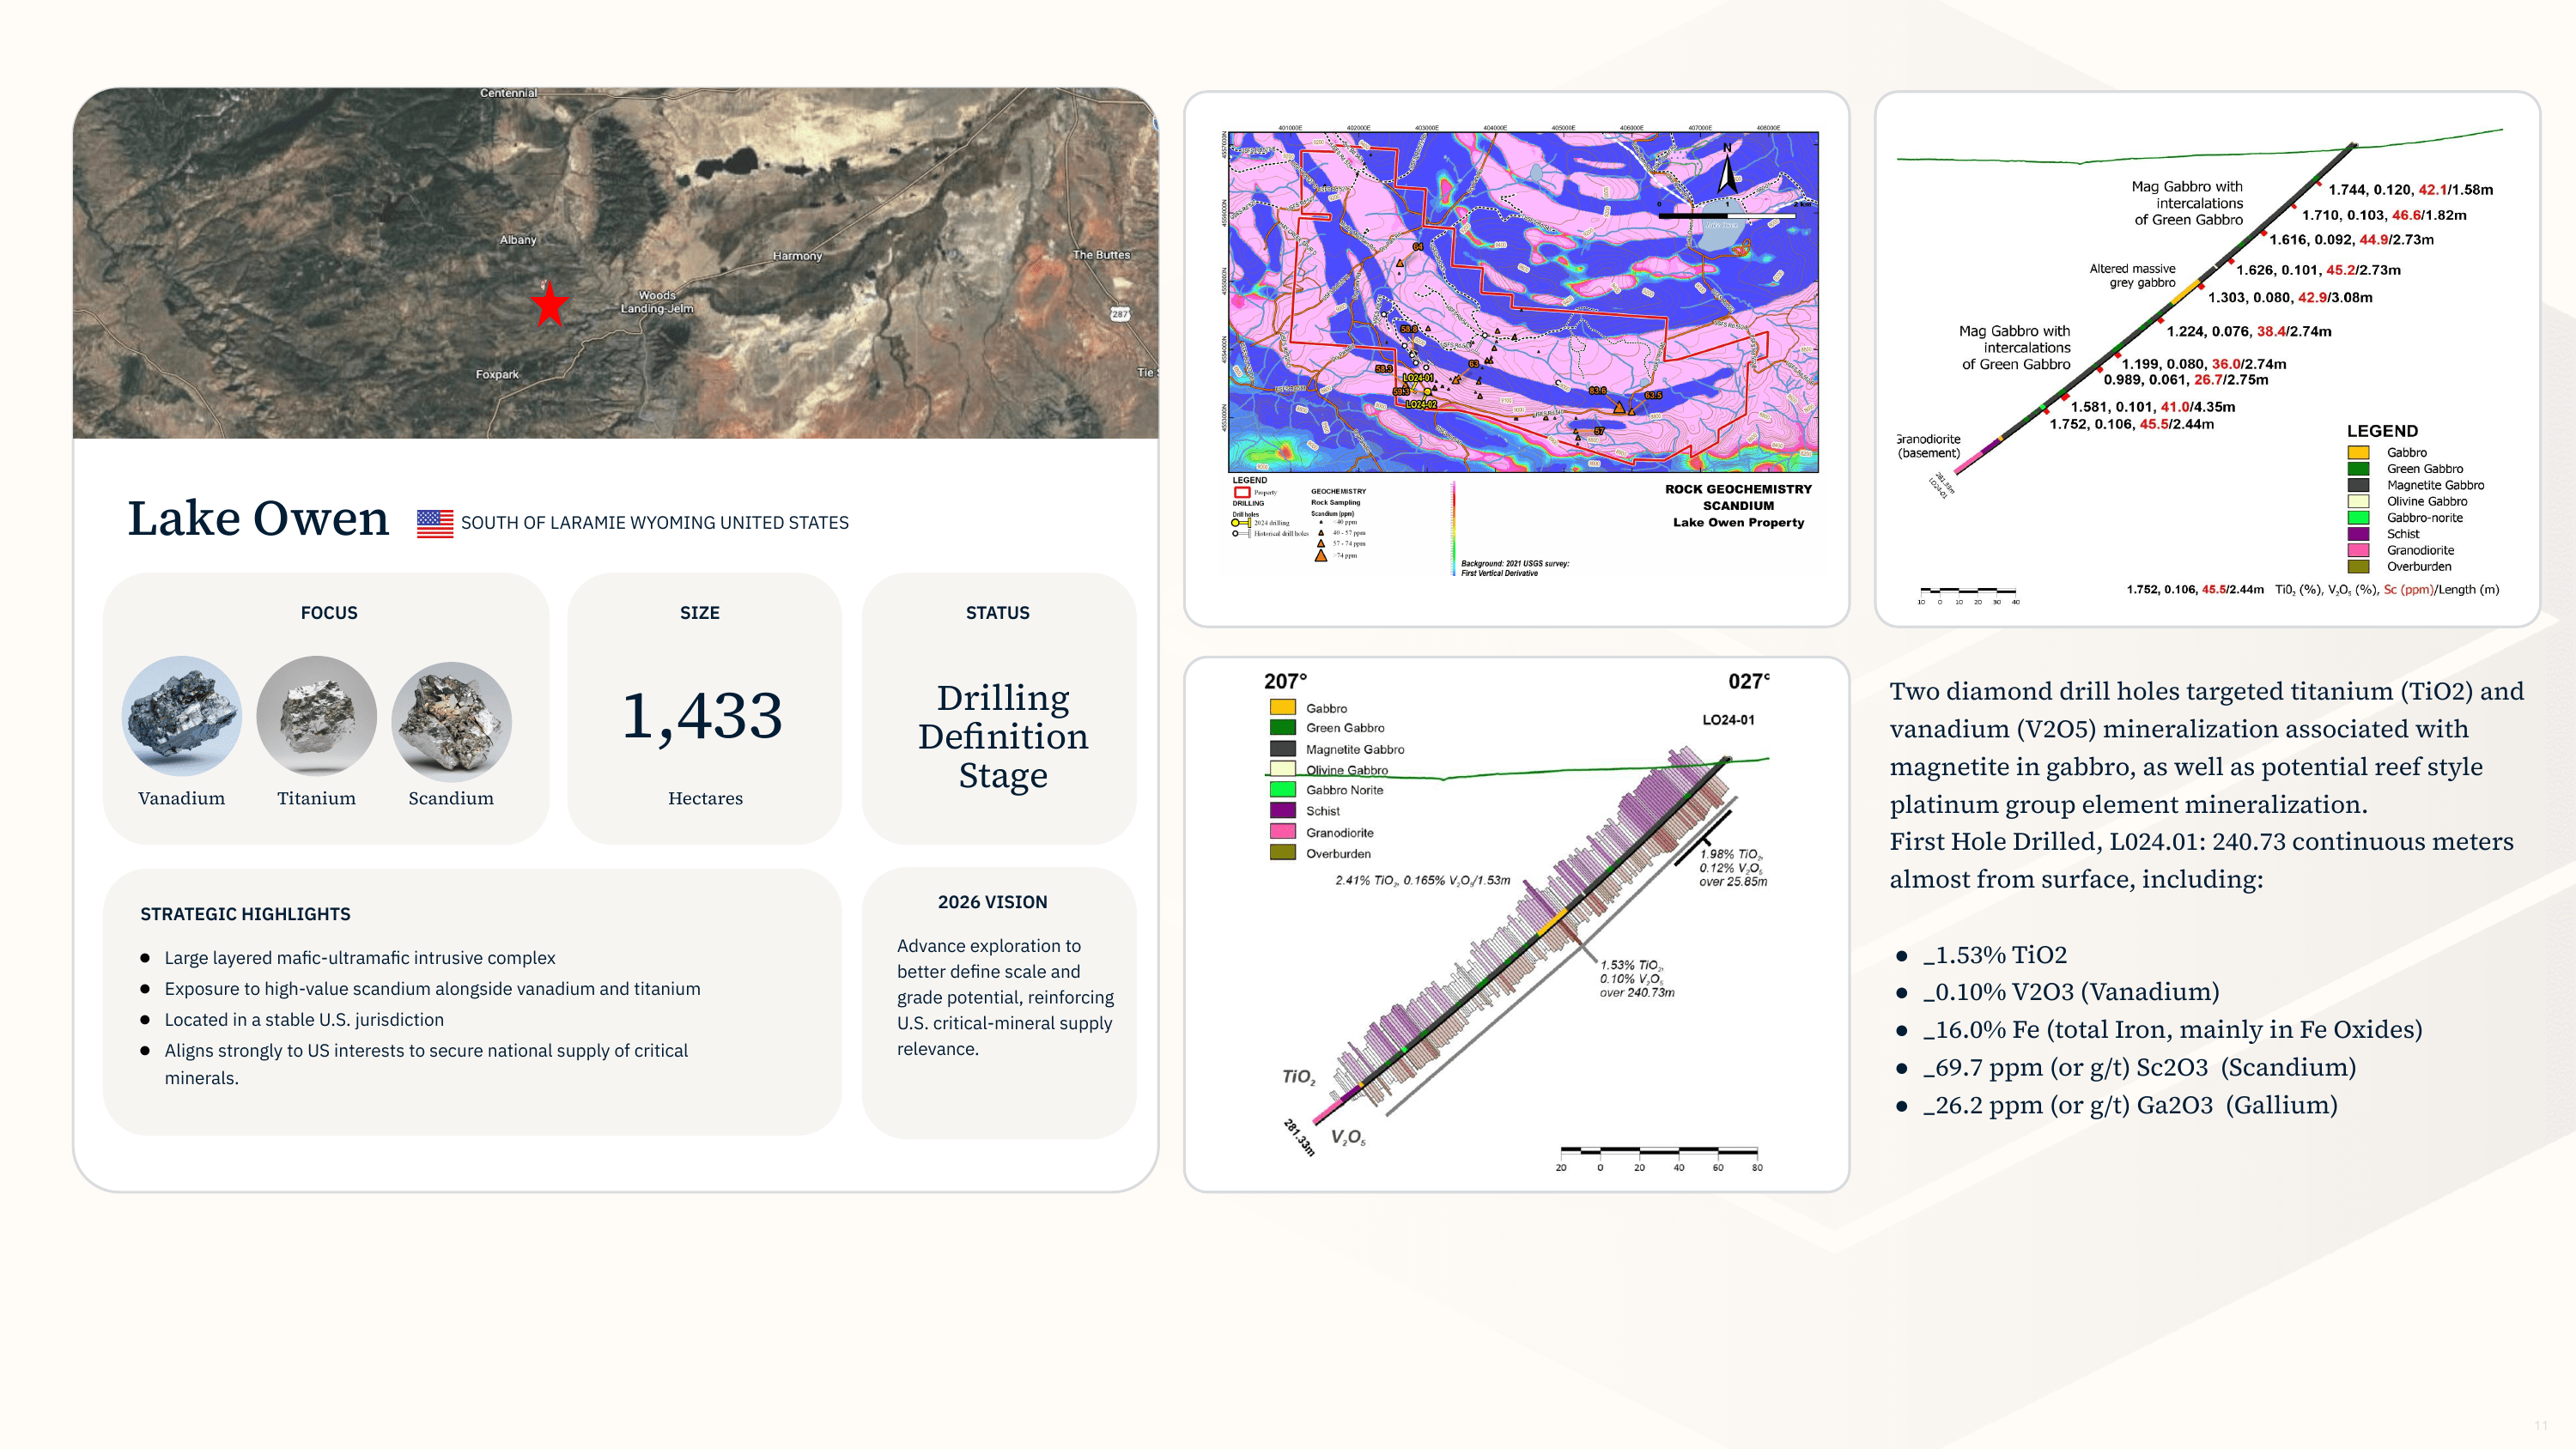This screenshot has height=1449, width=2576.
Task: Click the STRATEGIC HIGHLIGHTS heading
Action: click(245, 914)
